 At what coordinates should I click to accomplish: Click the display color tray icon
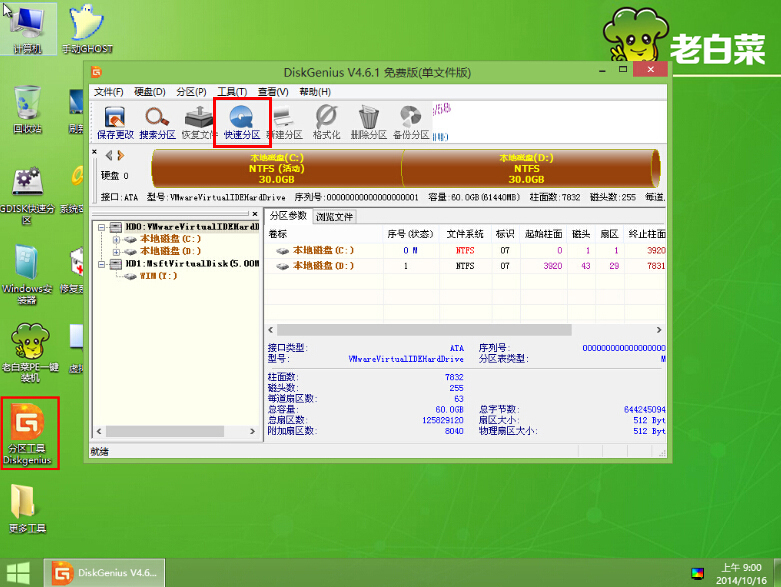pos(697,574)
